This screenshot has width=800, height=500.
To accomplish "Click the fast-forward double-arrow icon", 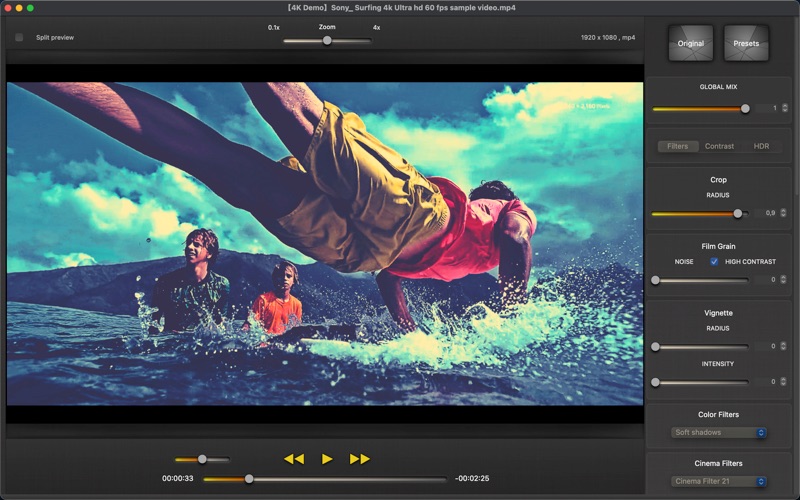I will click(360, 459).
